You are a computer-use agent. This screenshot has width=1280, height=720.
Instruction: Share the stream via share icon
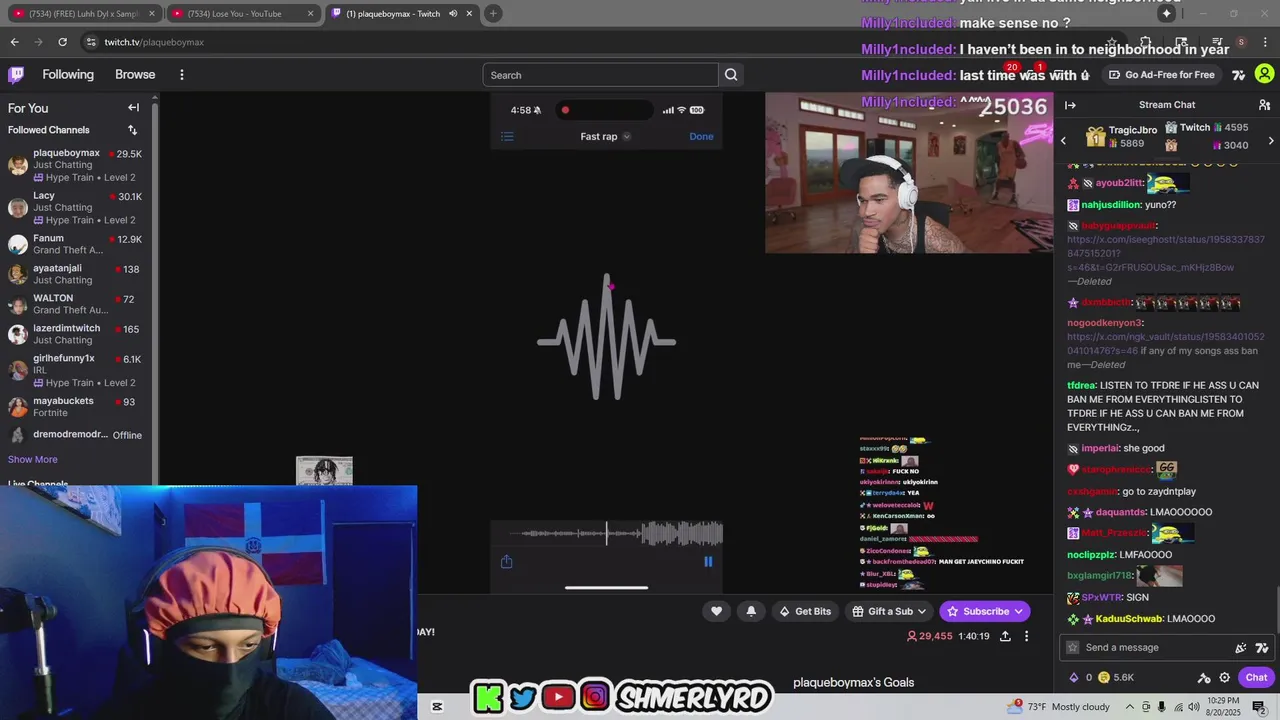1005,636
